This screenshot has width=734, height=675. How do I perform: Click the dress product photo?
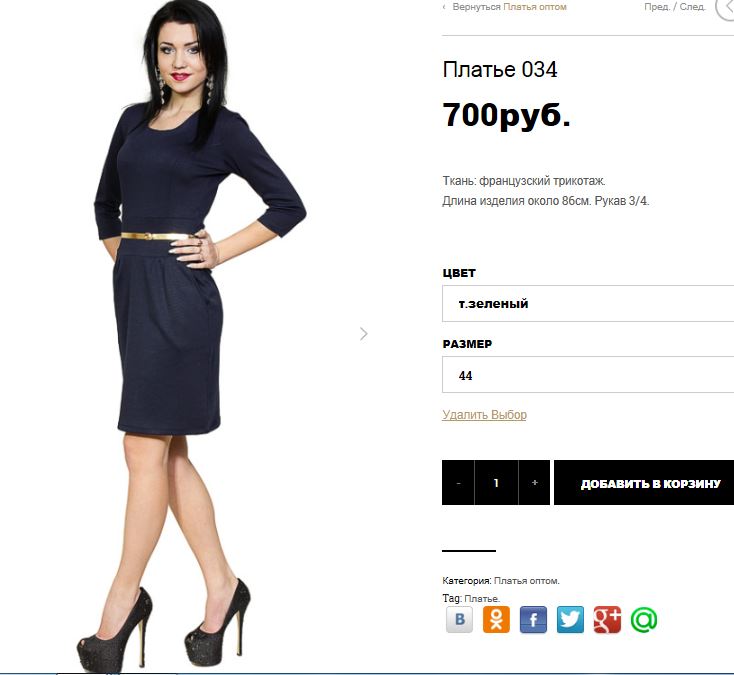point(192,337)
